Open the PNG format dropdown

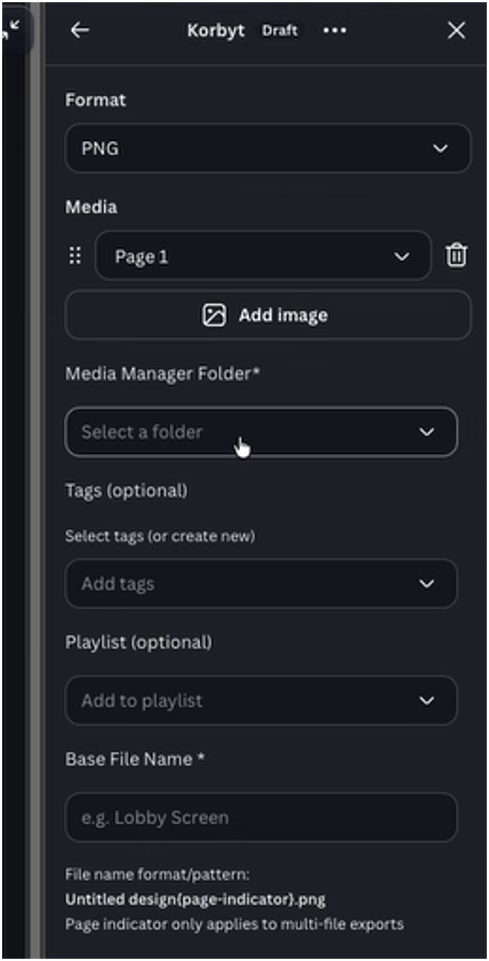coord(268,148)
